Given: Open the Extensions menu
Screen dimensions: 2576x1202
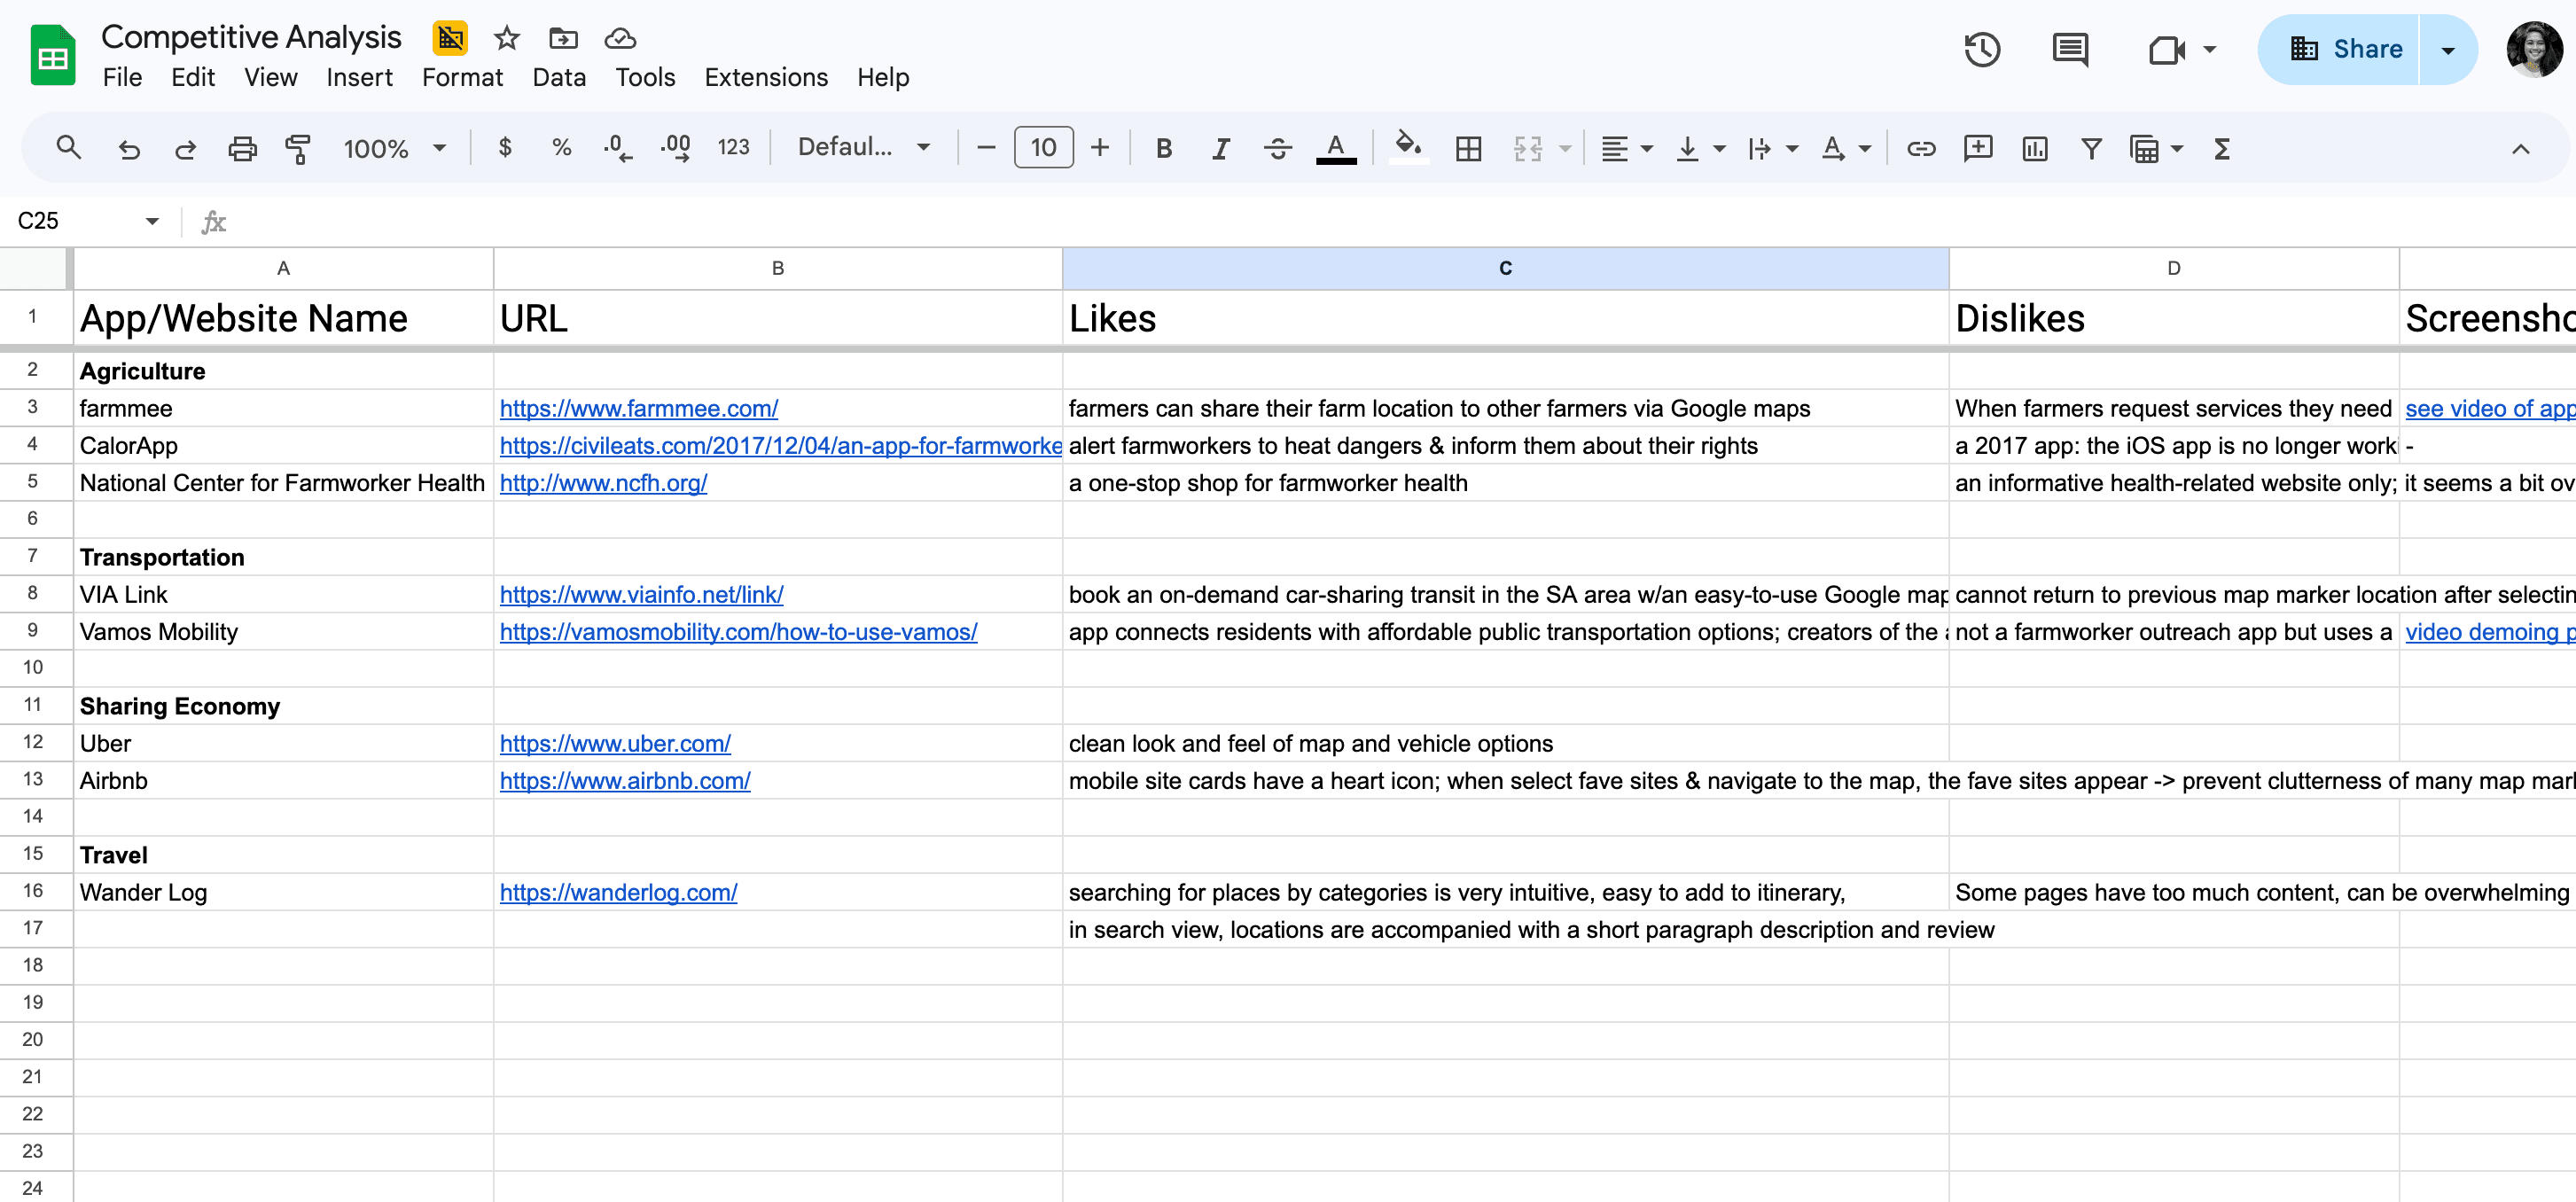Looking at the screenshot, I should click(765, 77).
